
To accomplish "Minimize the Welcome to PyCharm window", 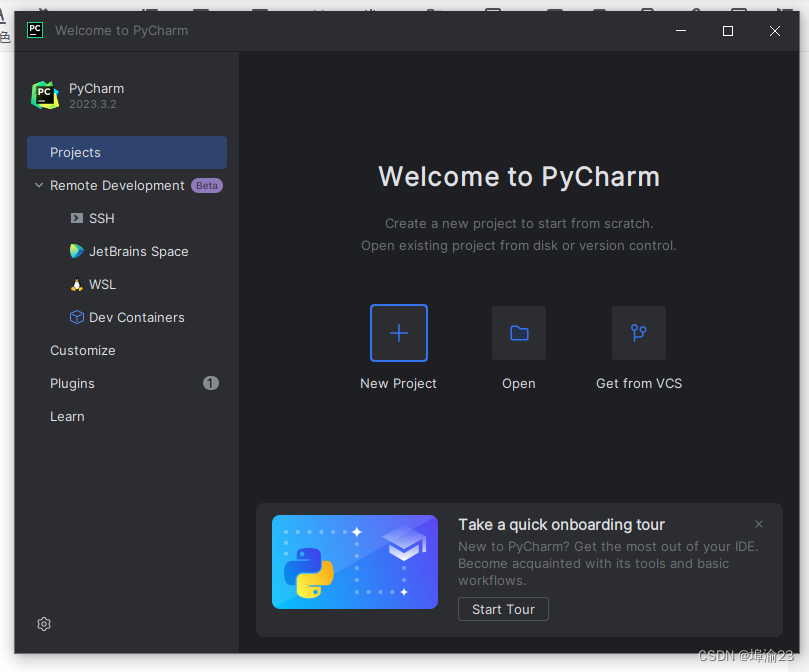I will click(681, 31).
